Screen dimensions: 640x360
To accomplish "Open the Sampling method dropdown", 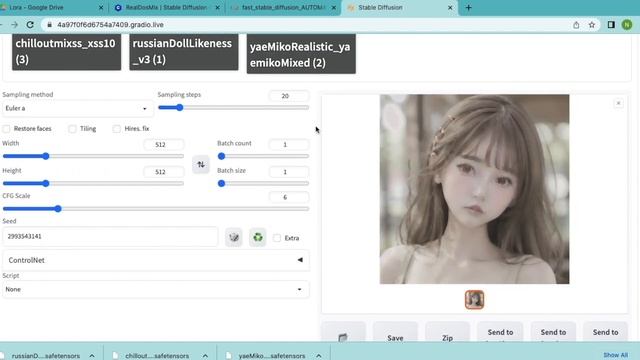I will (x=77, y=109).
